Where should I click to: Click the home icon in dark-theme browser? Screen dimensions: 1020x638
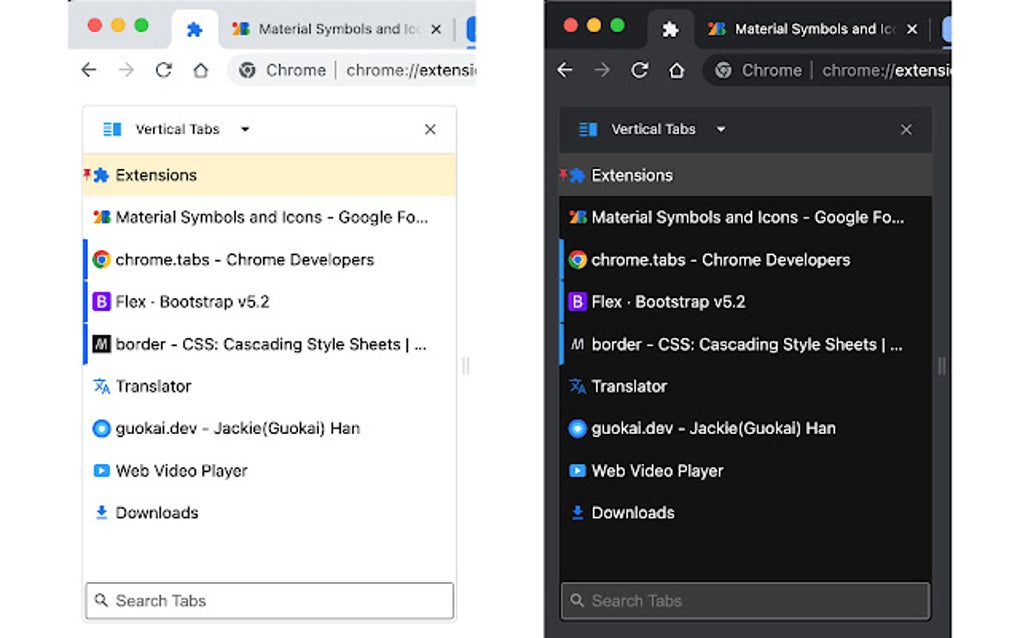[676, 70]
